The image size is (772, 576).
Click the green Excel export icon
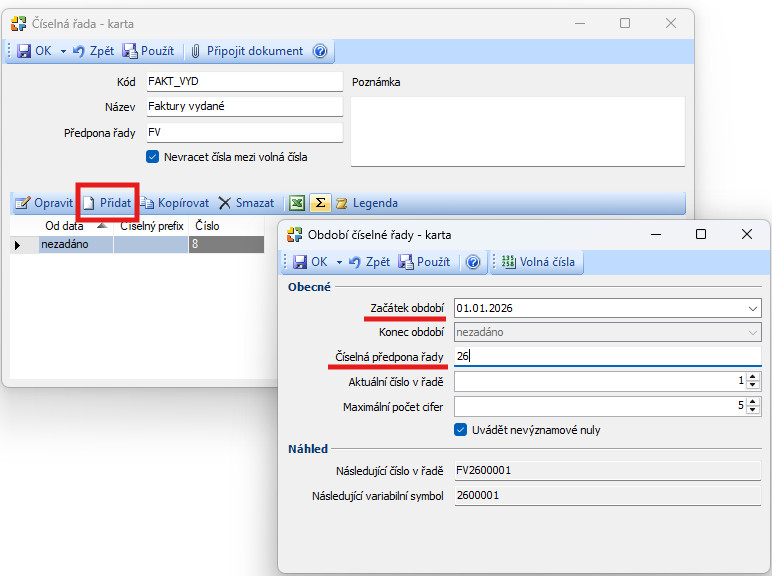(297, 203)
